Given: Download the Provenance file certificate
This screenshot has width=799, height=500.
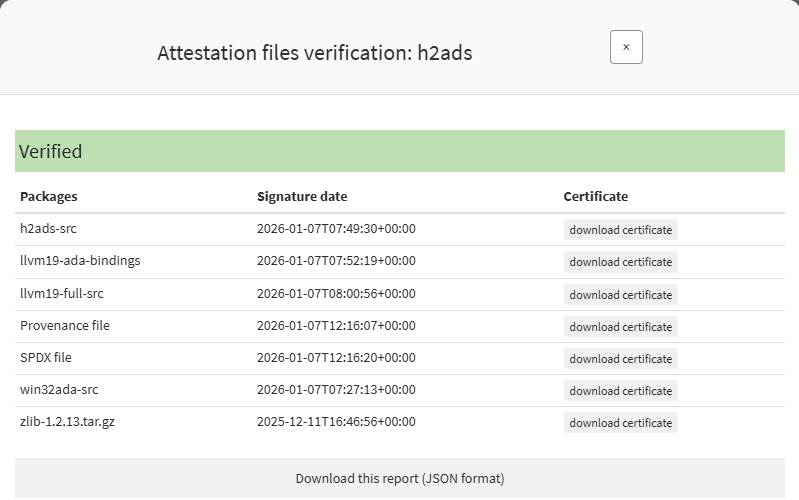Looking at the screenshot, I should (x=620, y=327).
